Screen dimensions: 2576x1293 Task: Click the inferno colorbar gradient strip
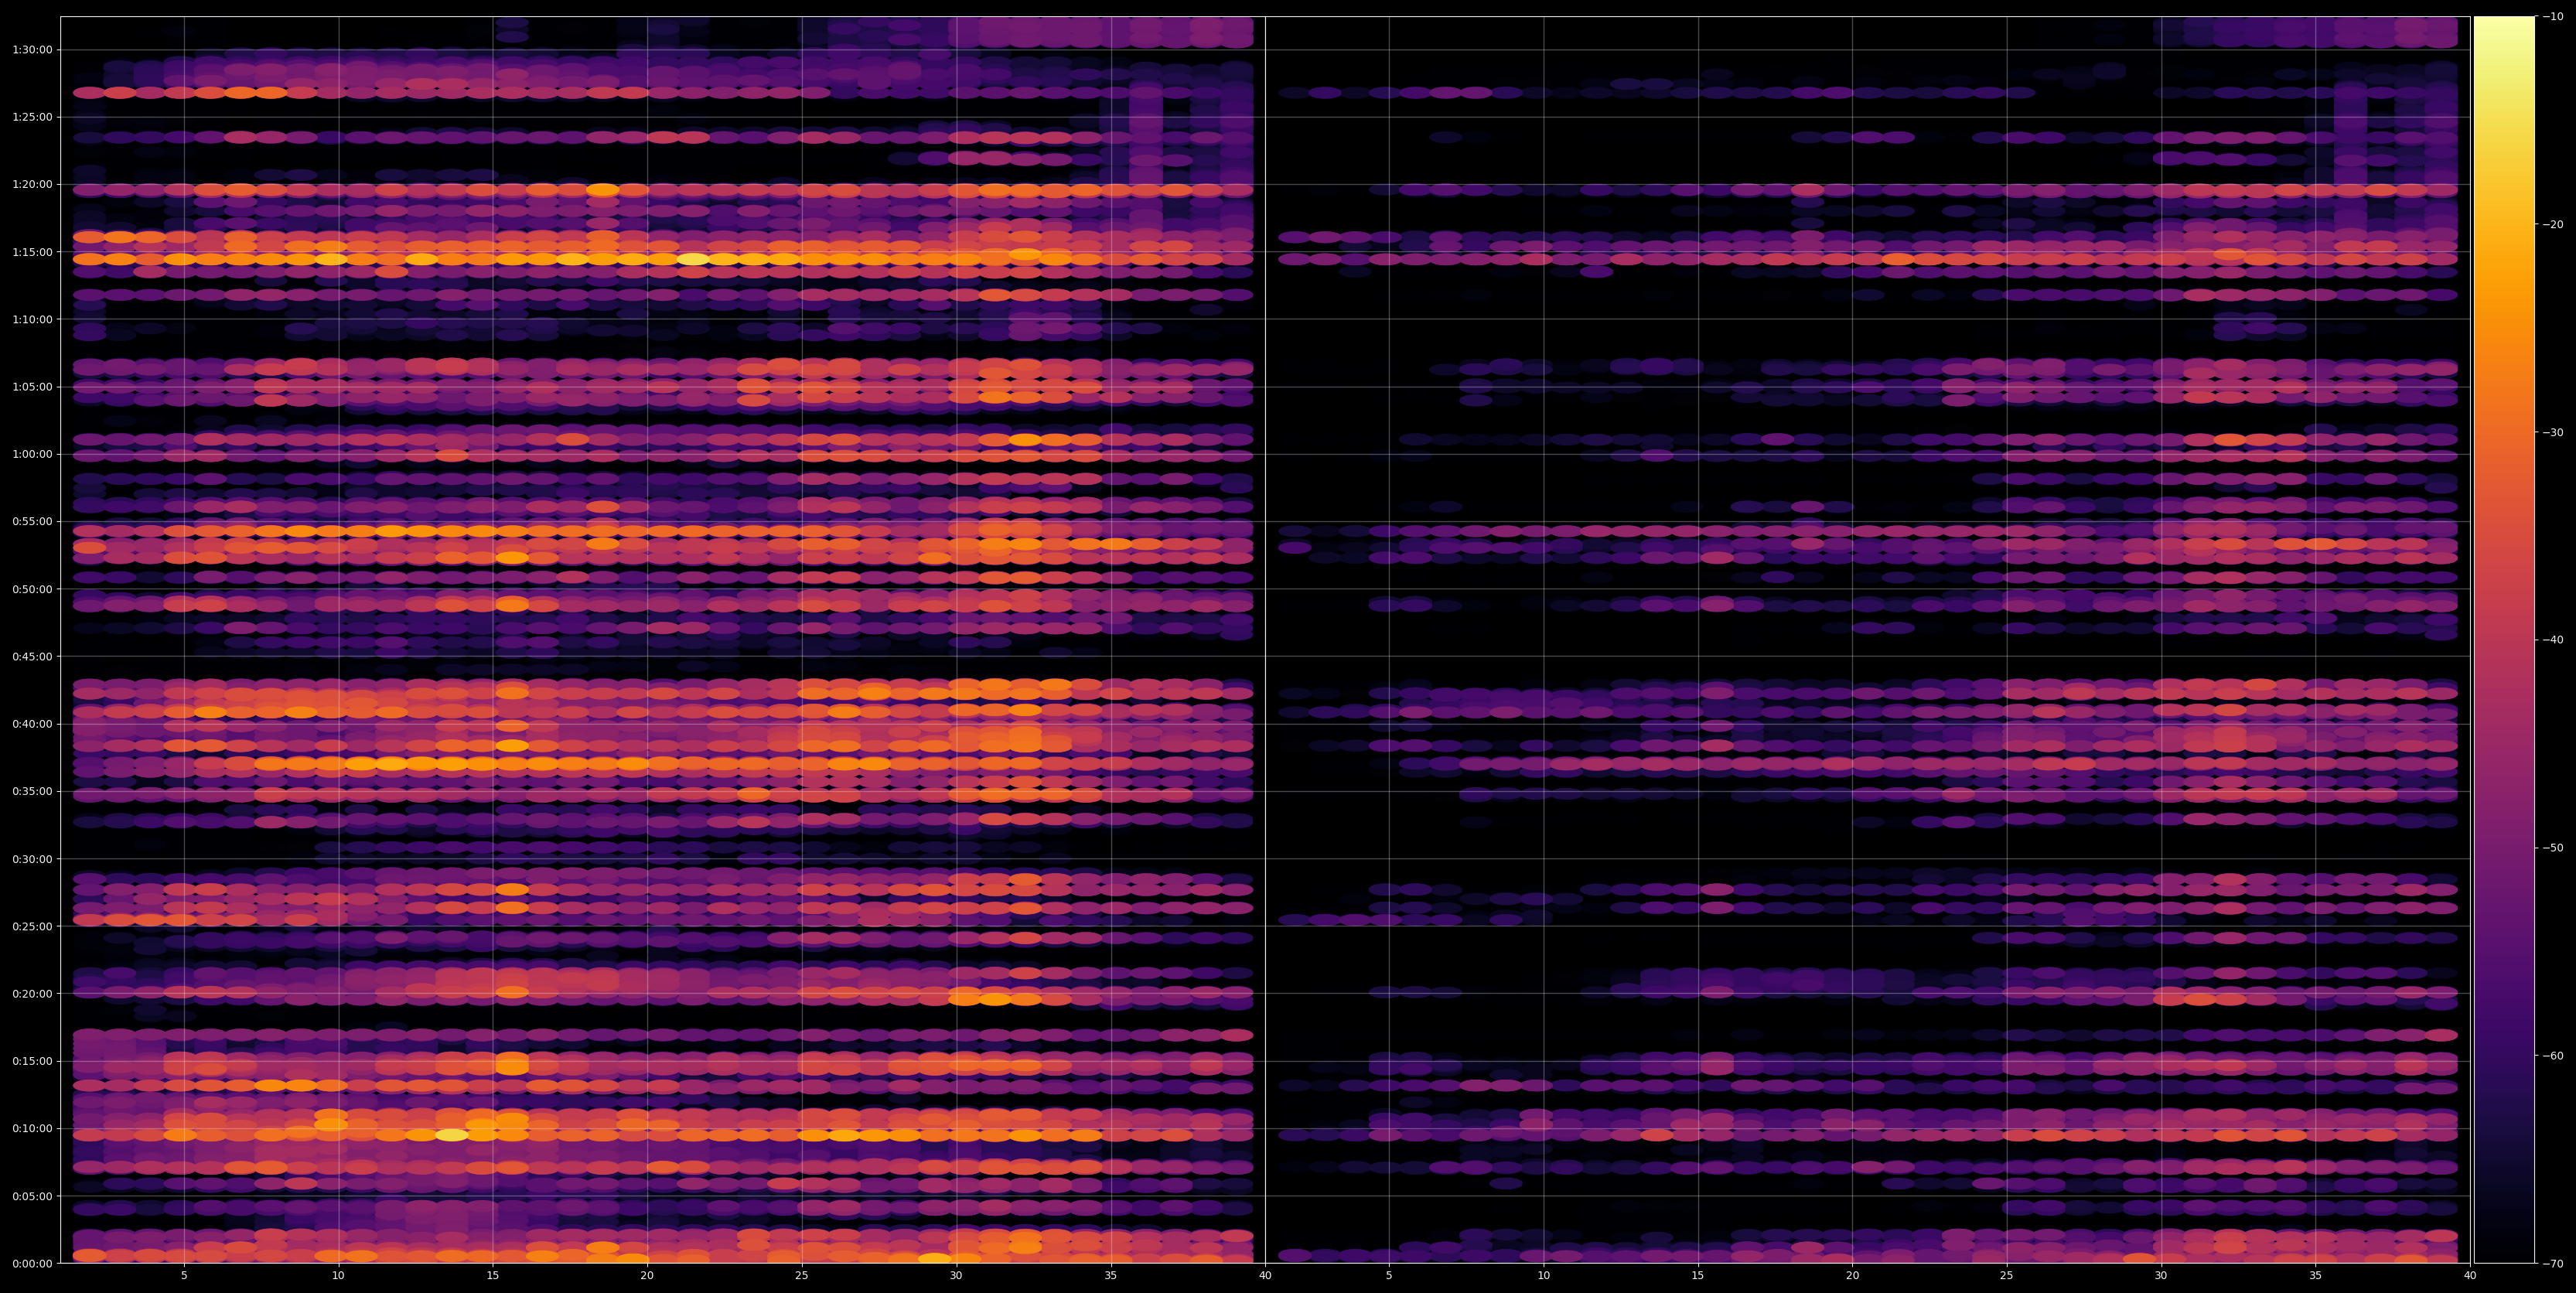(x=2504, y=640)
